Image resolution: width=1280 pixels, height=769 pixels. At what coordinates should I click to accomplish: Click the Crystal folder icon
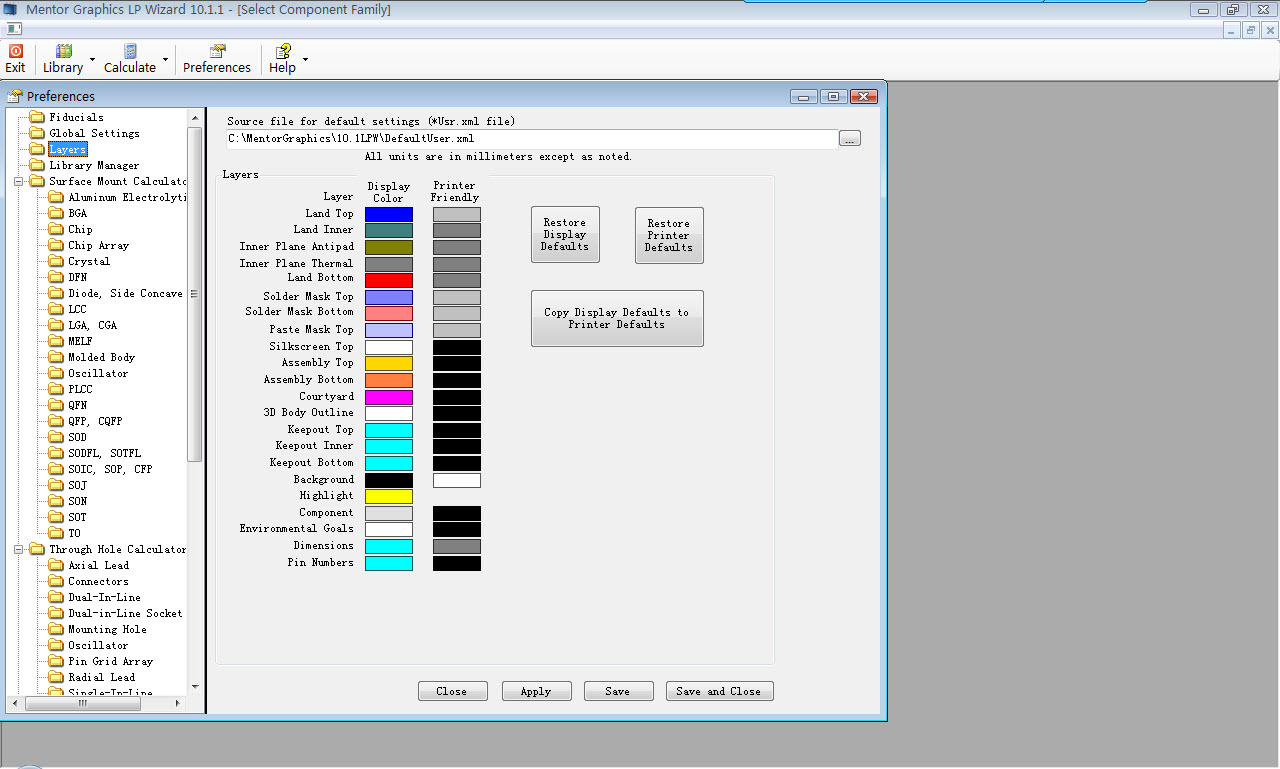56,261
